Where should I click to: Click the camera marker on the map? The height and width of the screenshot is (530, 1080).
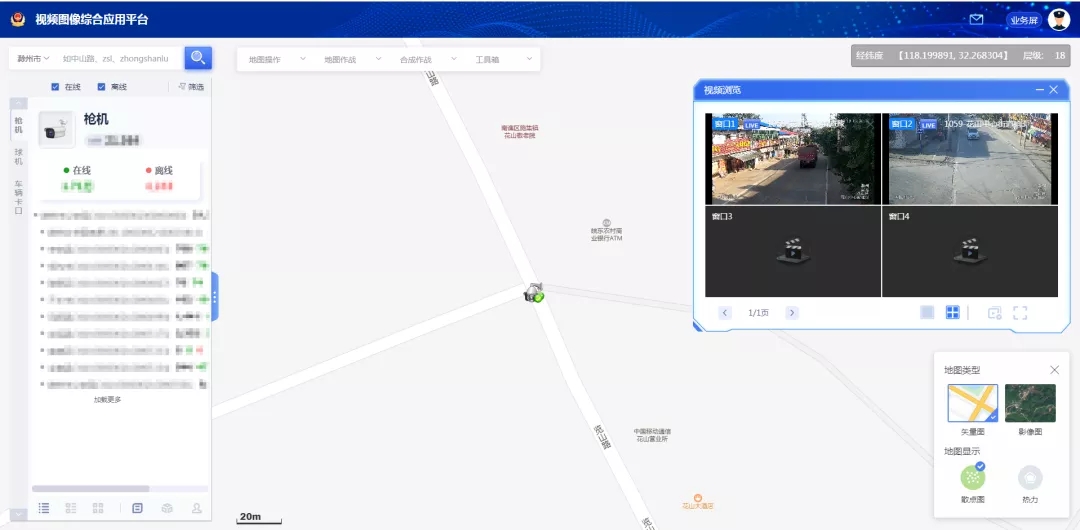click(x=535, y=292)
